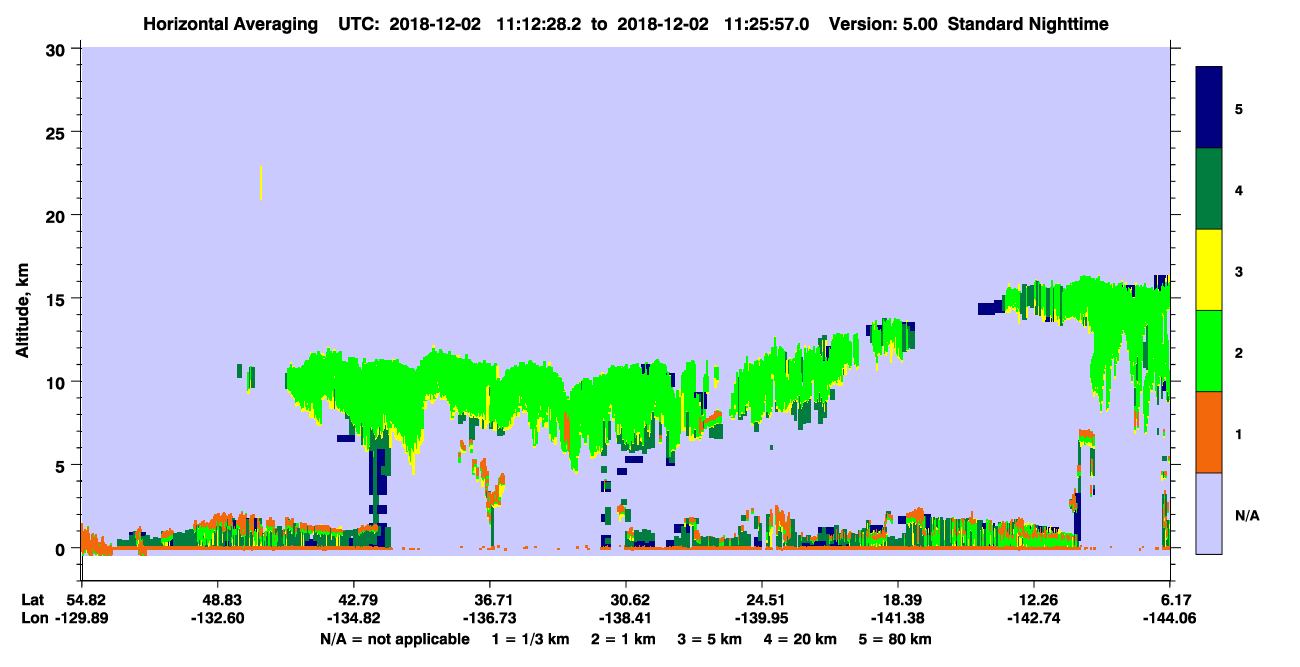Click the '4 = 20 km' legend entry
Viewport: 1300px width, 667px height.
pyautogui.click(x=800, y=639)
